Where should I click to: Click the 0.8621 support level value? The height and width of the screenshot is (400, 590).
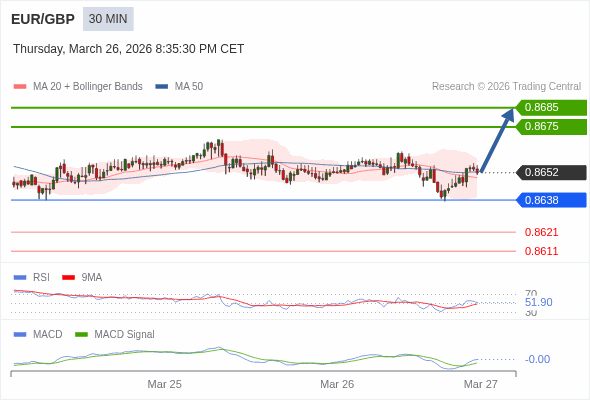click(x=541, y=232)
